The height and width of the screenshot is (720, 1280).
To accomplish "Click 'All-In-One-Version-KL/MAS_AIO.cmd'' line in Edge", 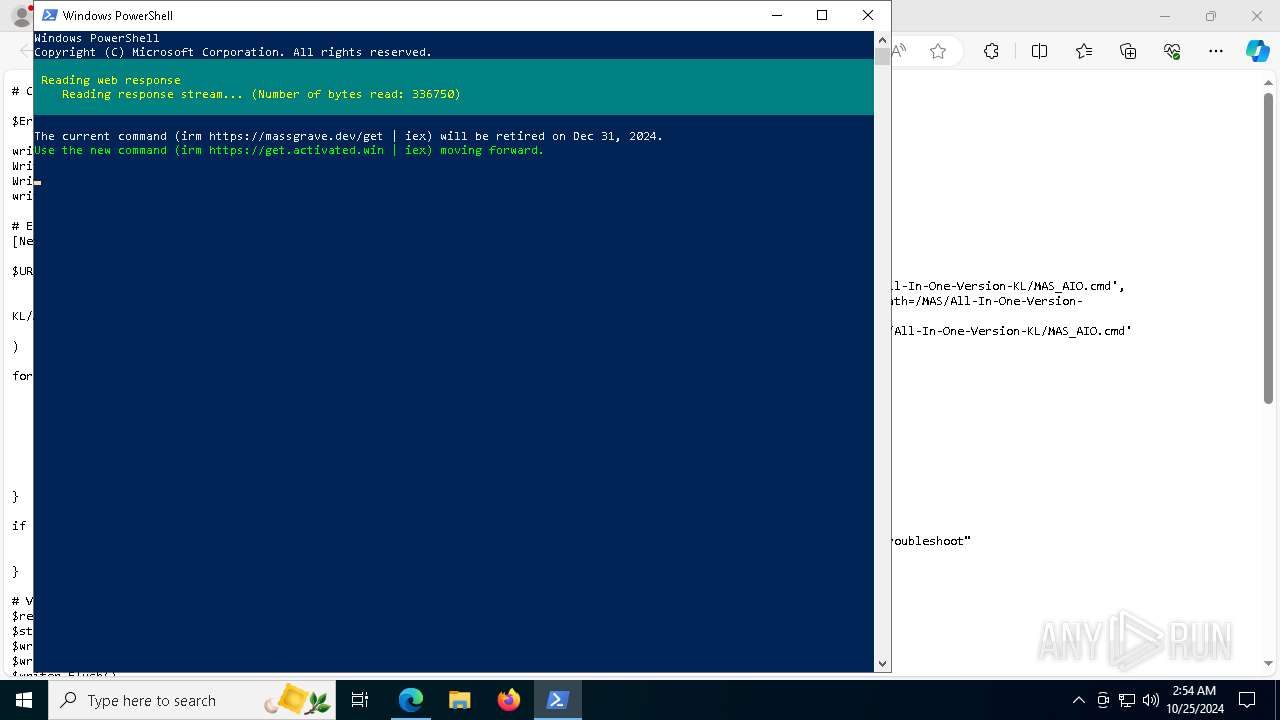I will pos(1012,331).
